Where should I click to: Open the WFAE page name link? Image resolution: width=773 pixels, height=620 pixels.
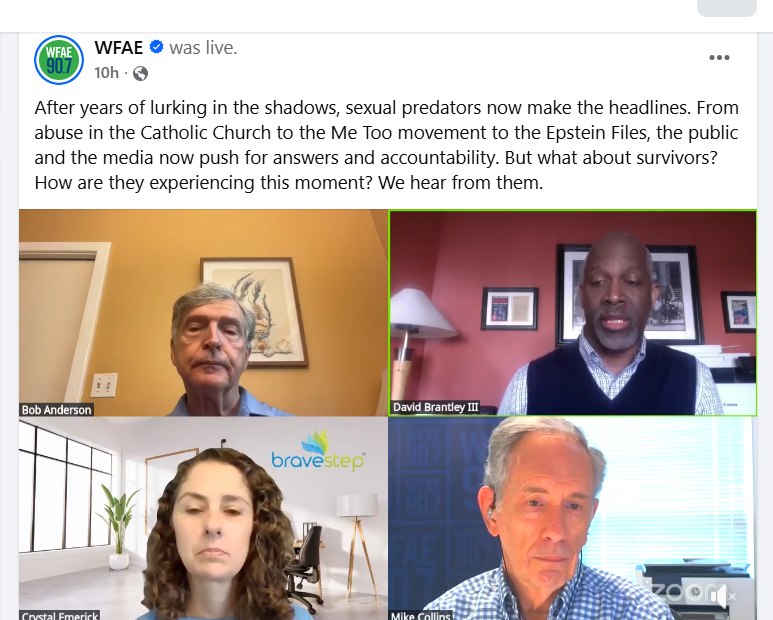119,48
